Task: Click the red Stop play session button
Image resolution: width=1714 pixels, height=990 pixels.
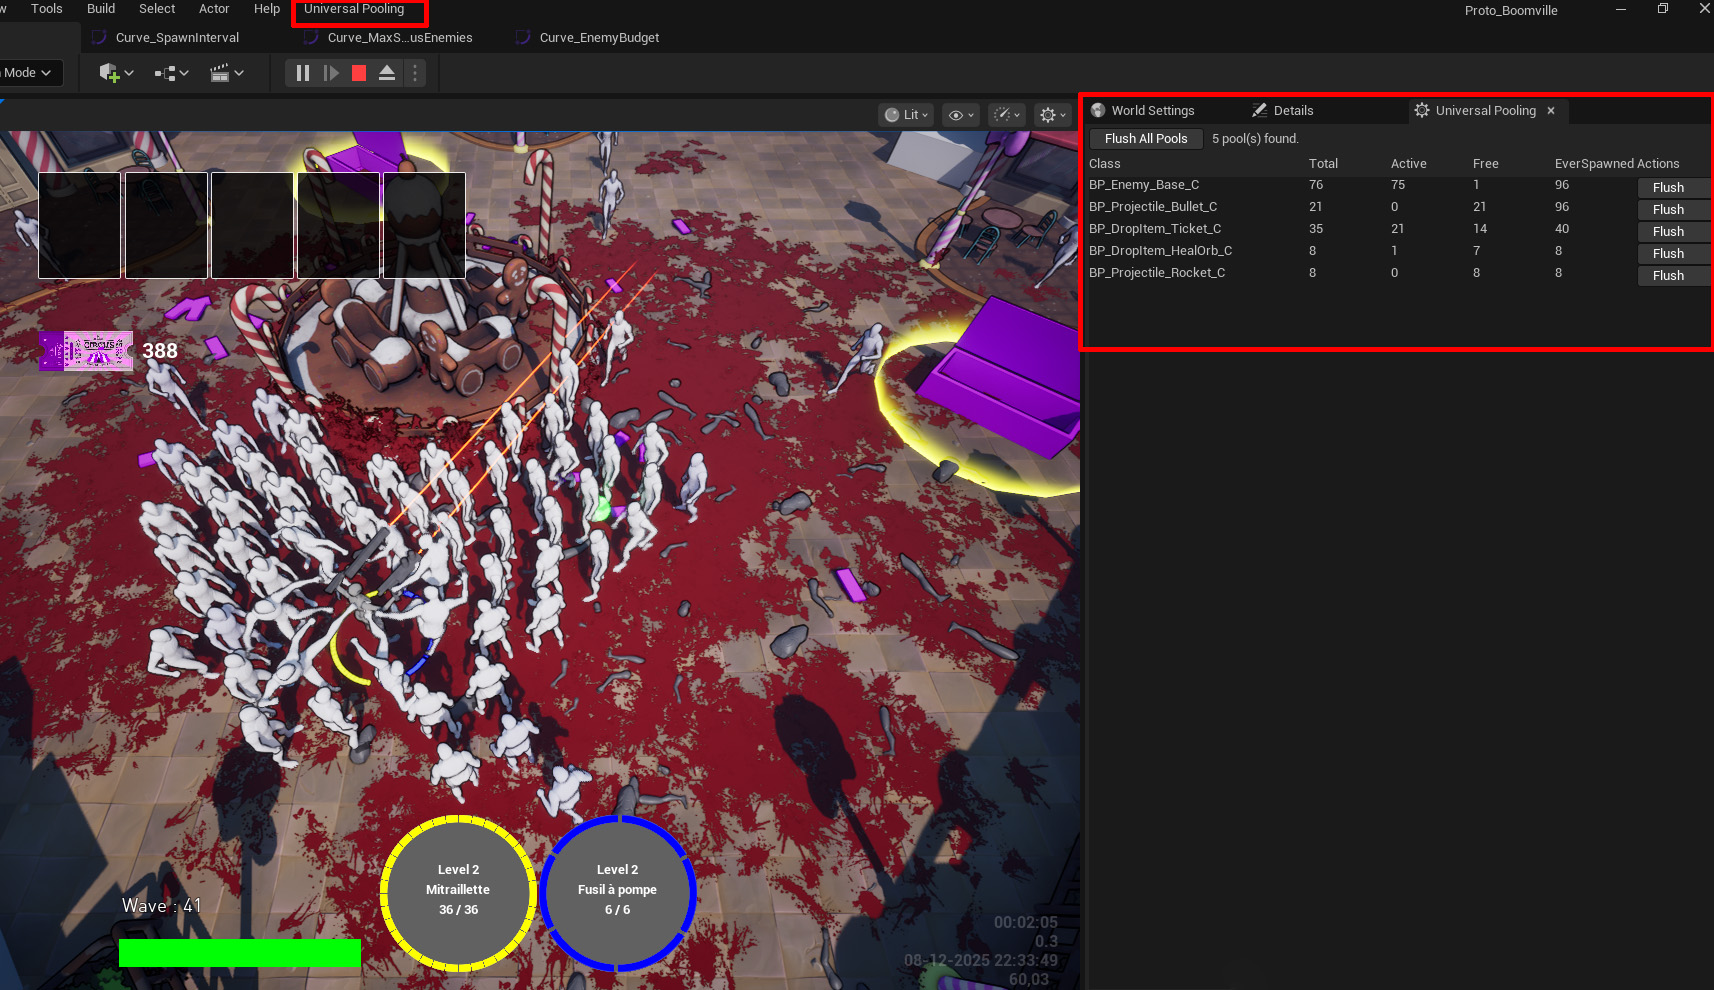Action: coord(359,73)
